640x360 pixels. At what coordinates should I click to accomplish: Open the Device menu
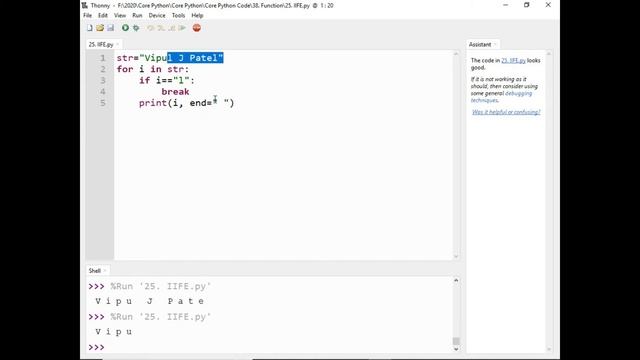pyautogui.click(x=157, y=15)
